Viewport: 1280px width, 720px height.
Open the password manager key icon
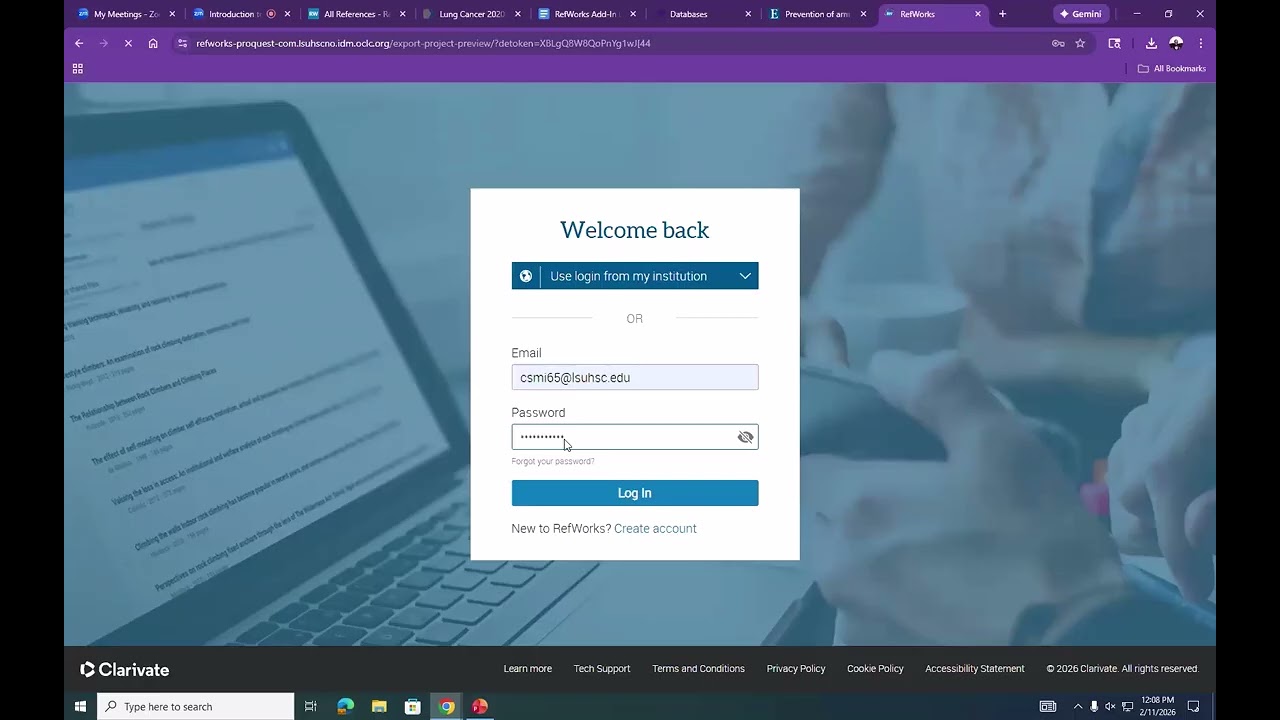[1058, 43]
